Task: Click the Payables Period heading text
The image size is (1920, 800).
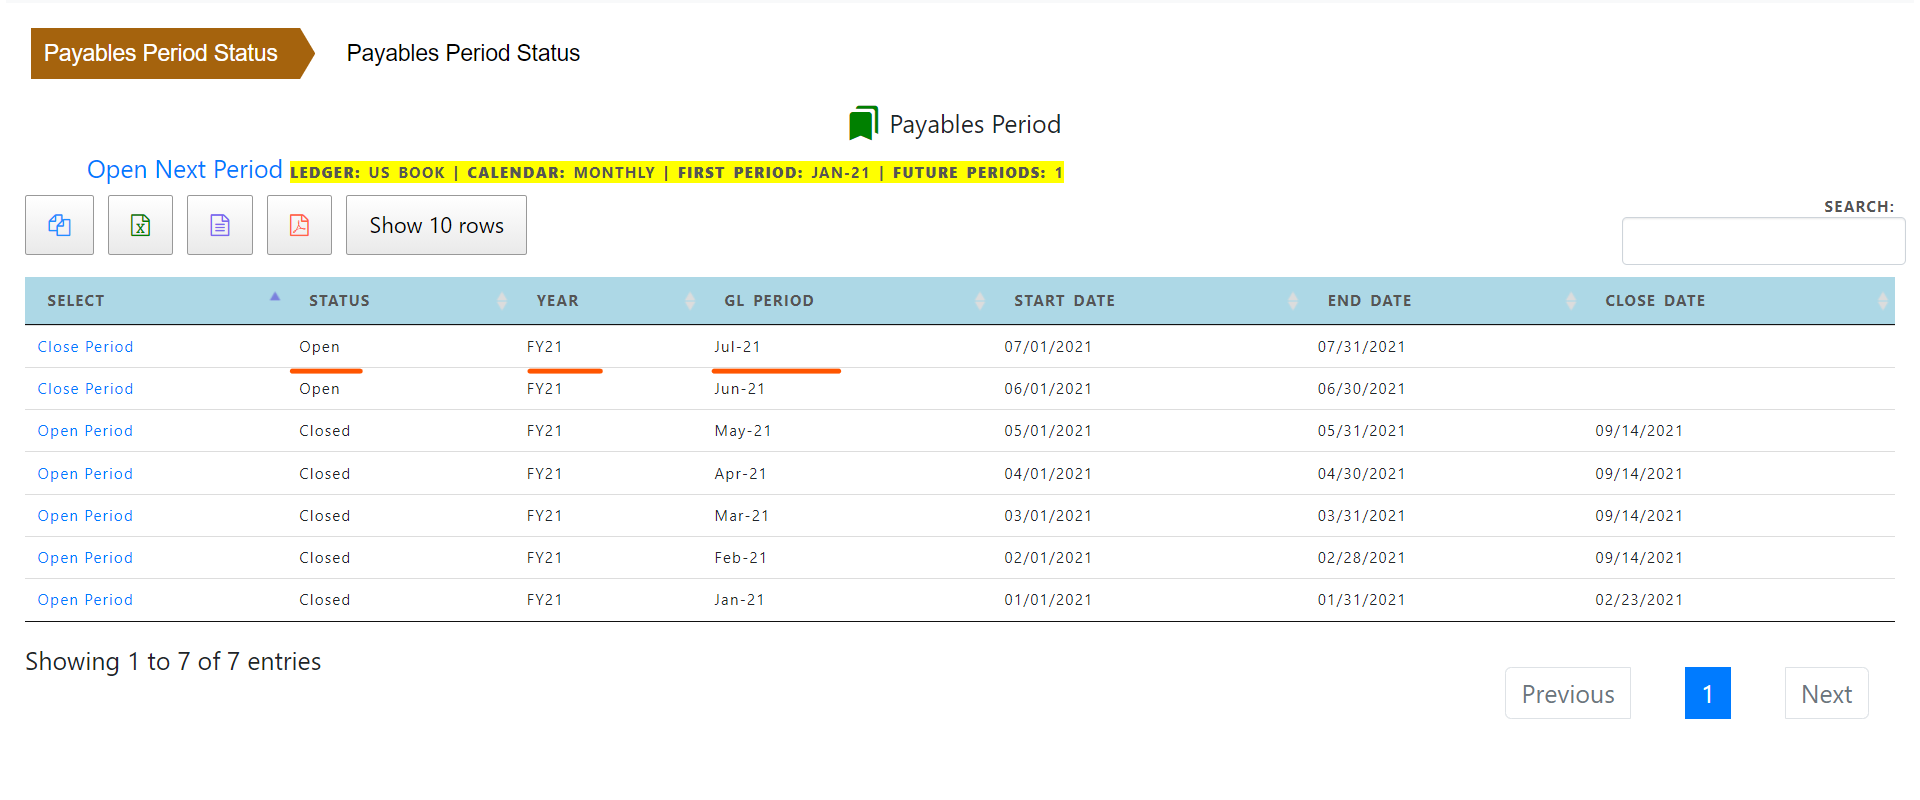Action: click(975, 124)
